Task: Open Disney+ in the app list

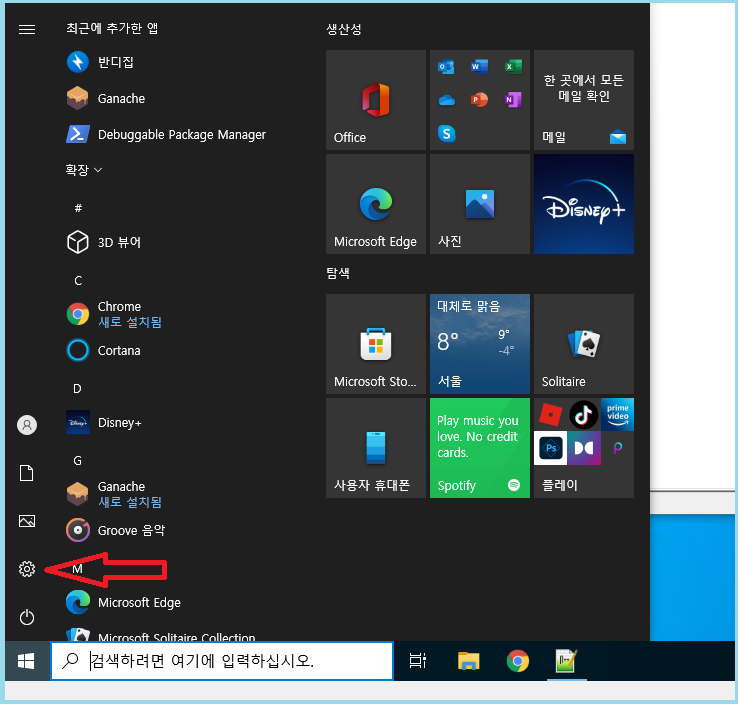Action: click(x=104, y=423)
